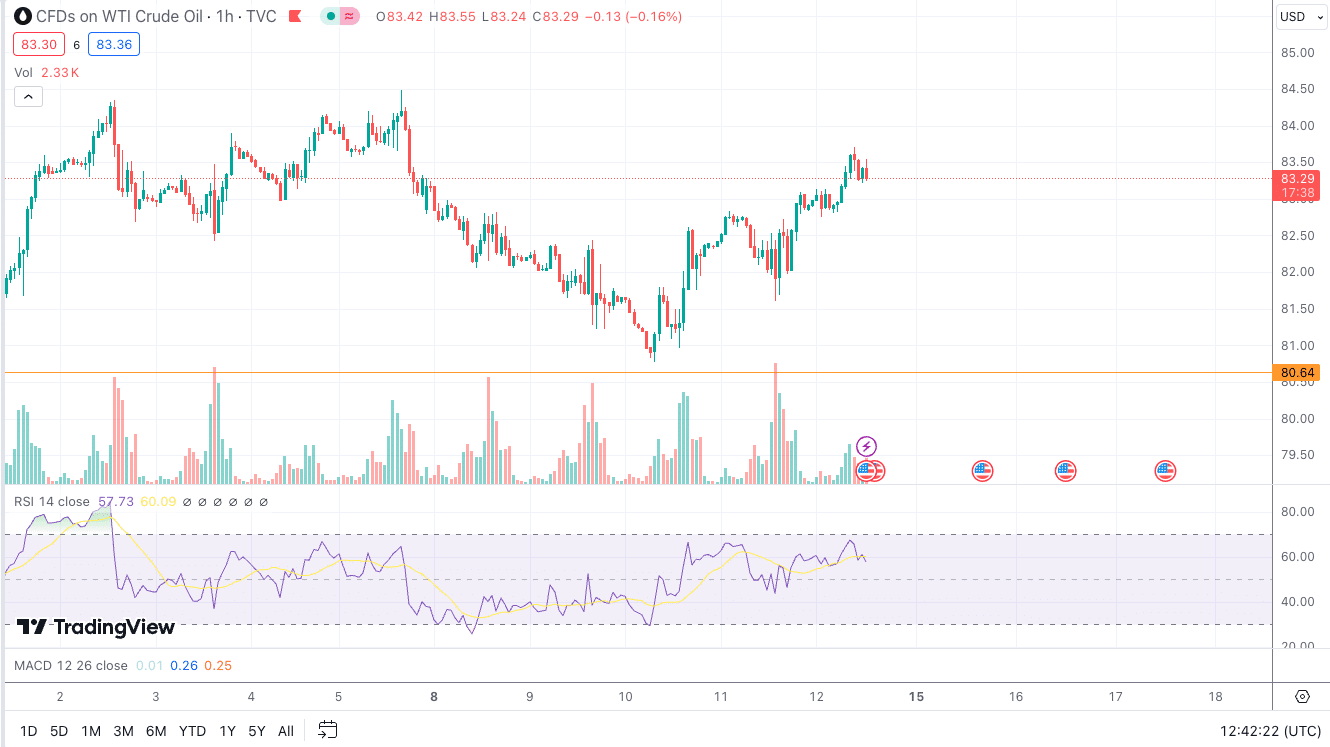1330x747 pixels.
Task: Select the 6M time range
Action: click(x=156, y=731)
